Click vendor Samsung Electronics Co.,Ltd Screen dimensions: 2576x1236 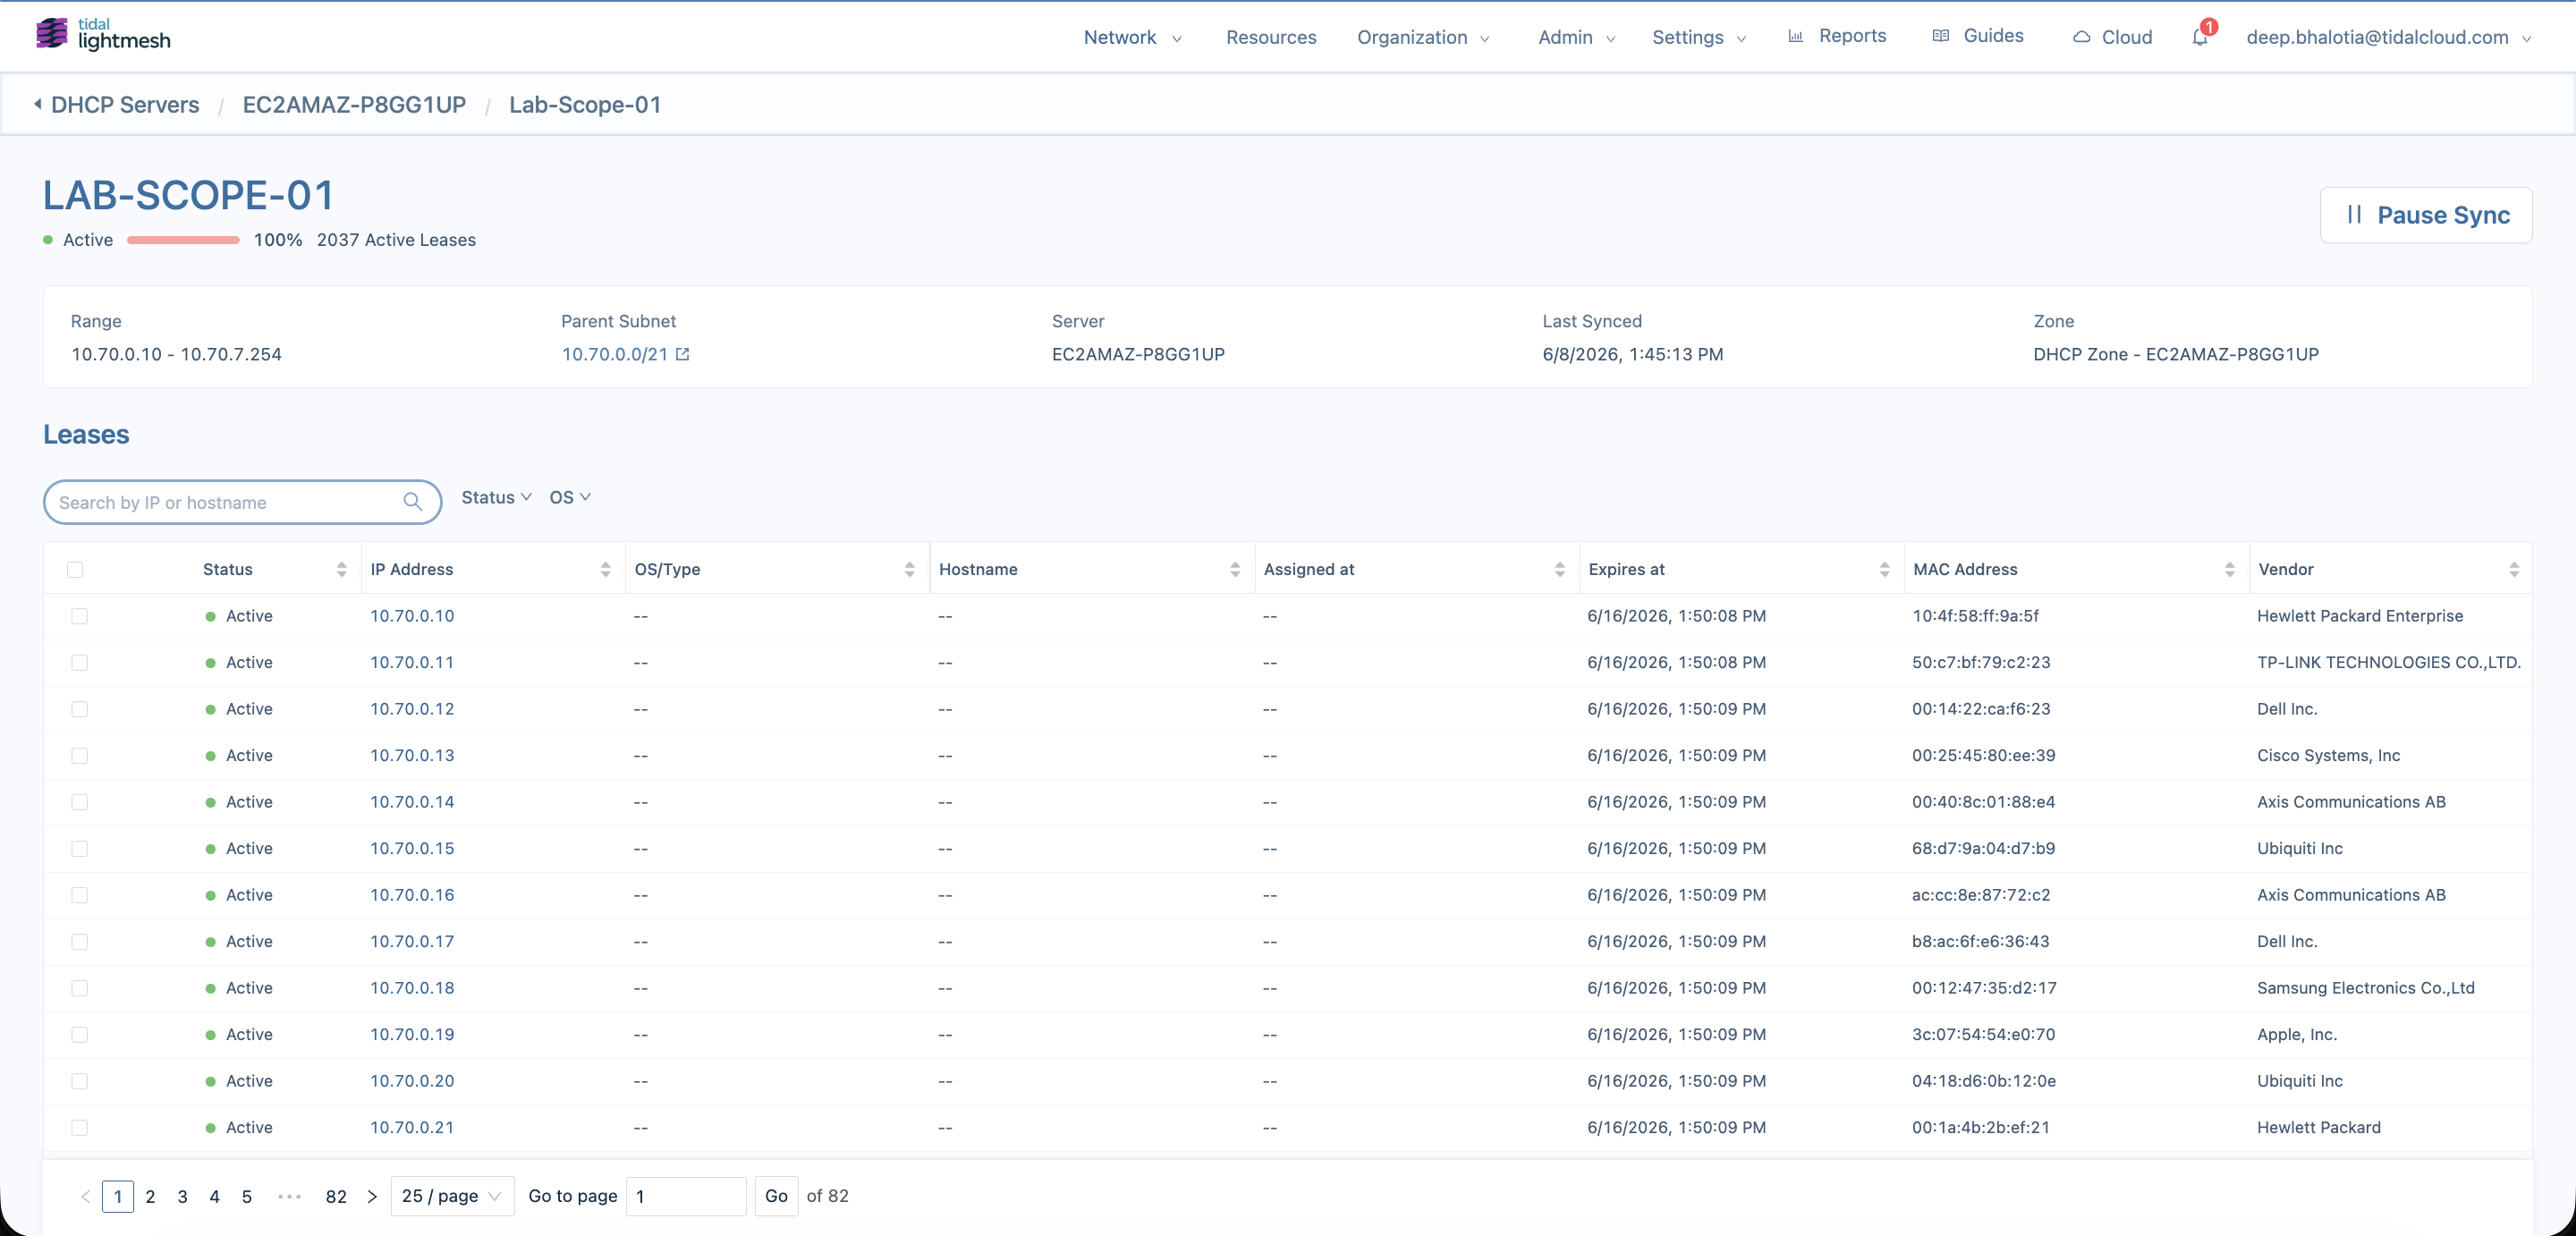[2365, 988]
